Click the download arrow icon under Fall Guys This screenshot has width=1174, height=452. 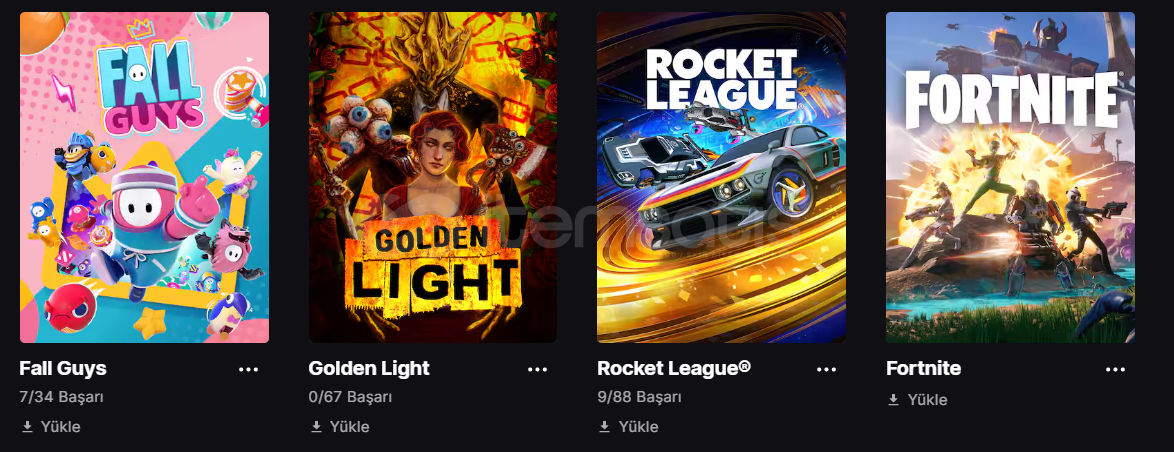click(x=28, y=427)
